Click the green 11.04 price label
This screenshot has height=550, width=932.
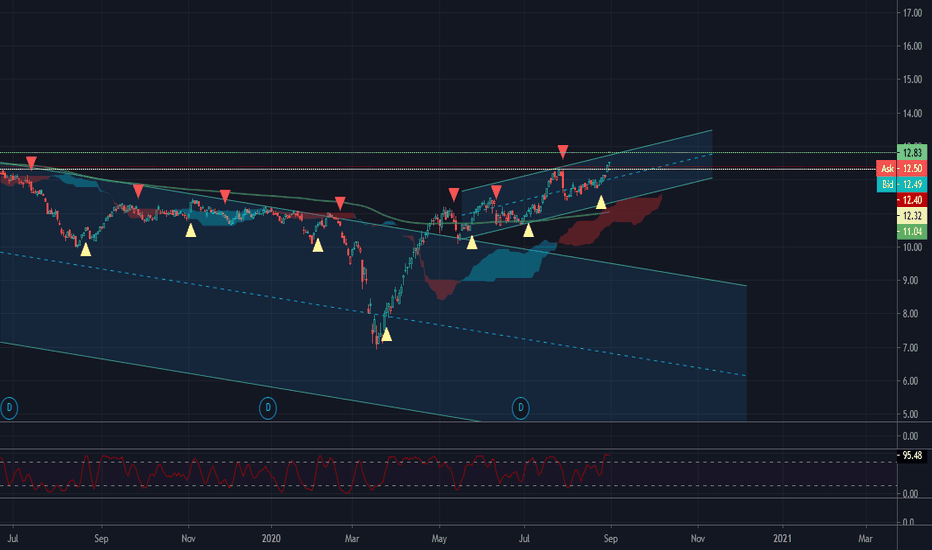[912, 231]
